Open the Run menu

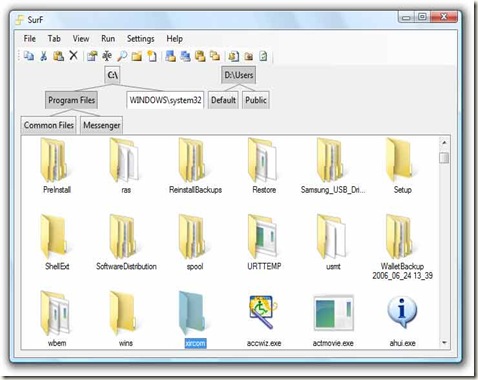coord(108,39)
